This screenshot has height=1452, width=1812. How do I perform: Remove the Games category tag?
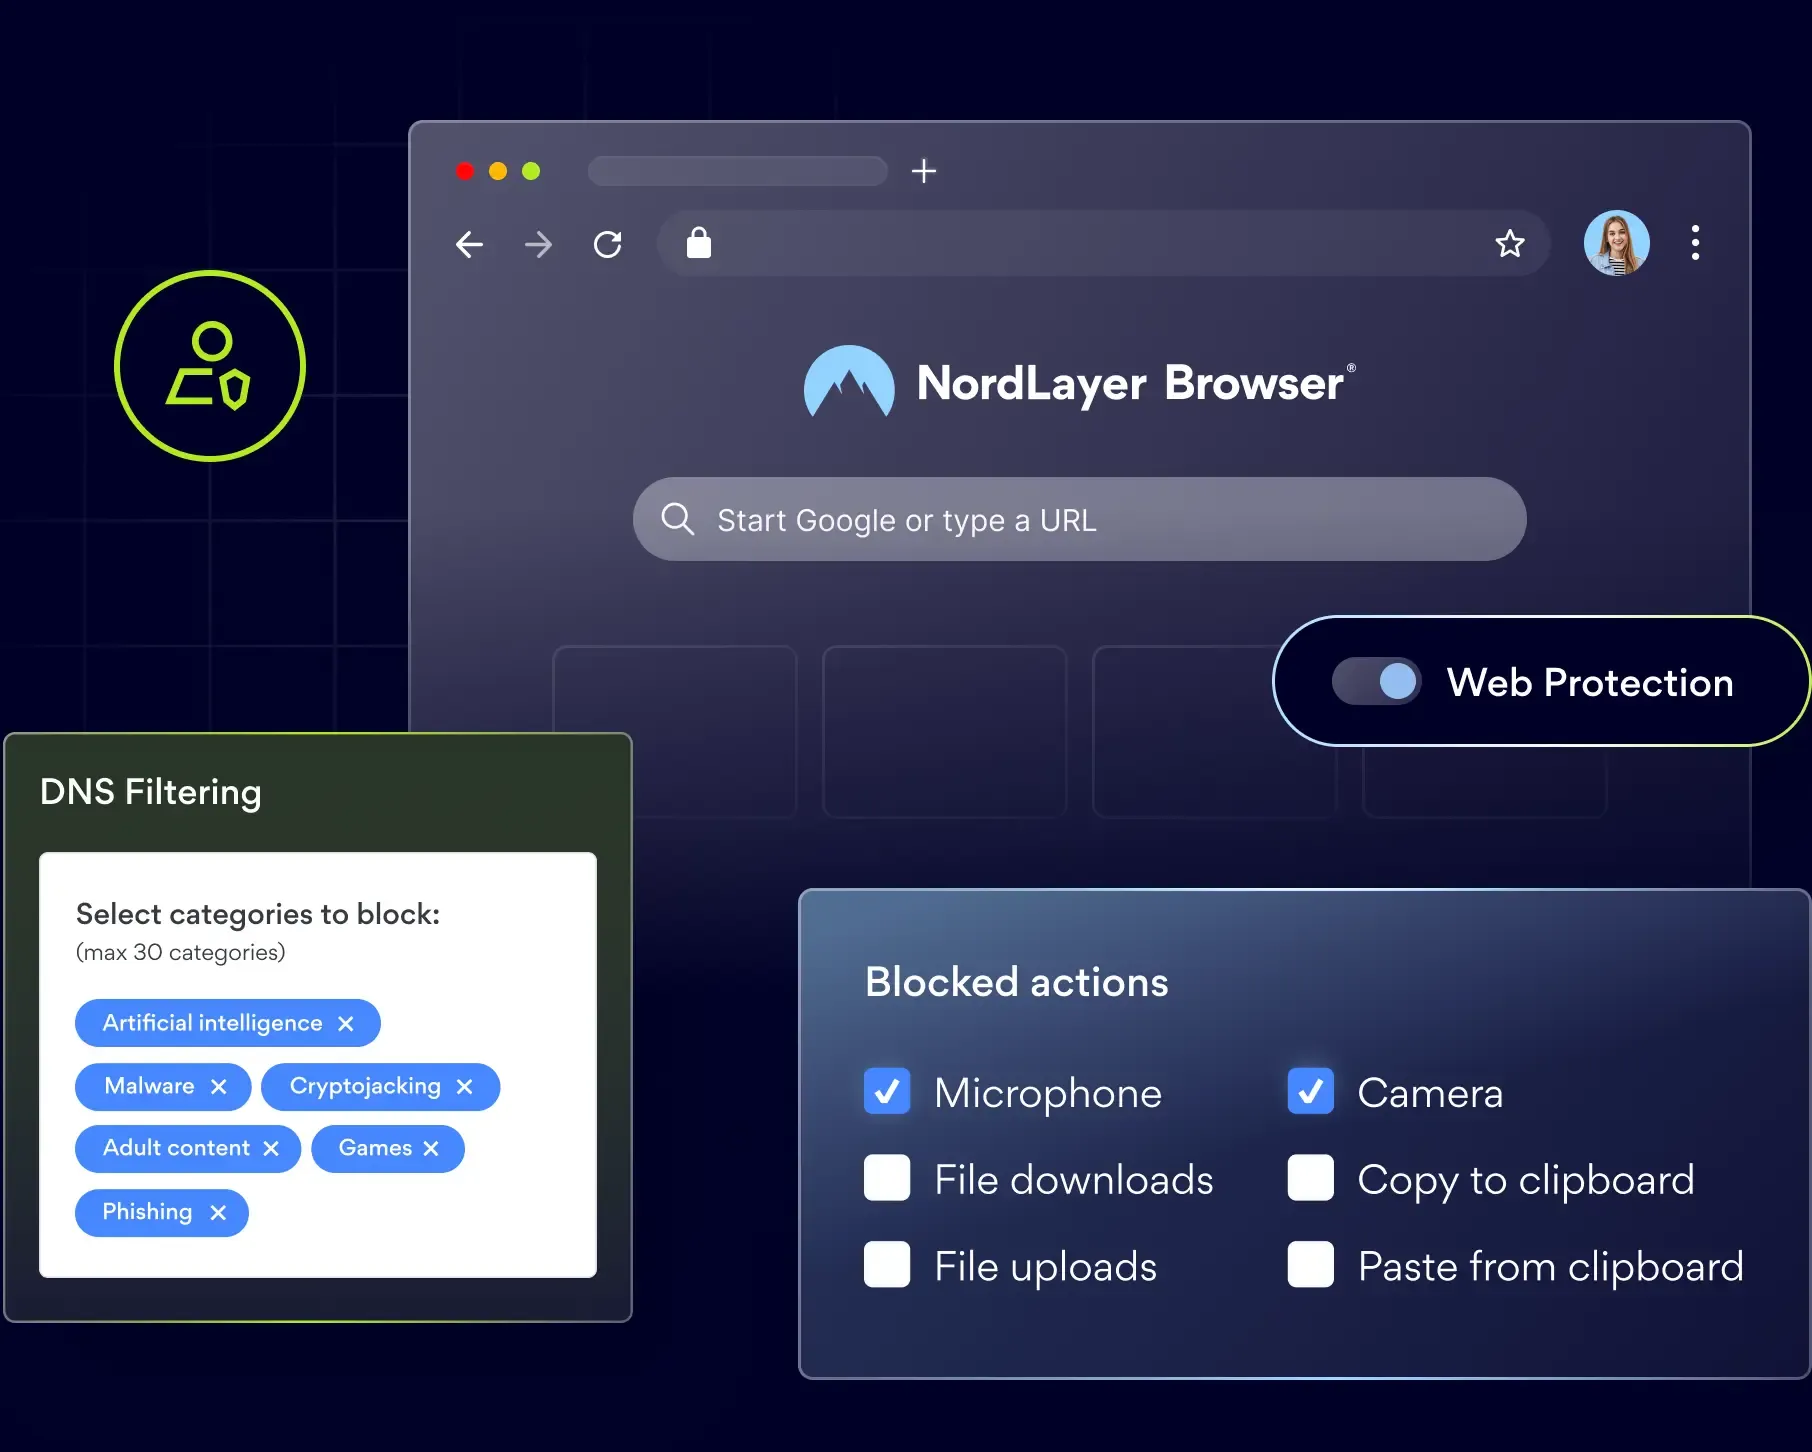pyautogui.click(x=431, y=1148)
